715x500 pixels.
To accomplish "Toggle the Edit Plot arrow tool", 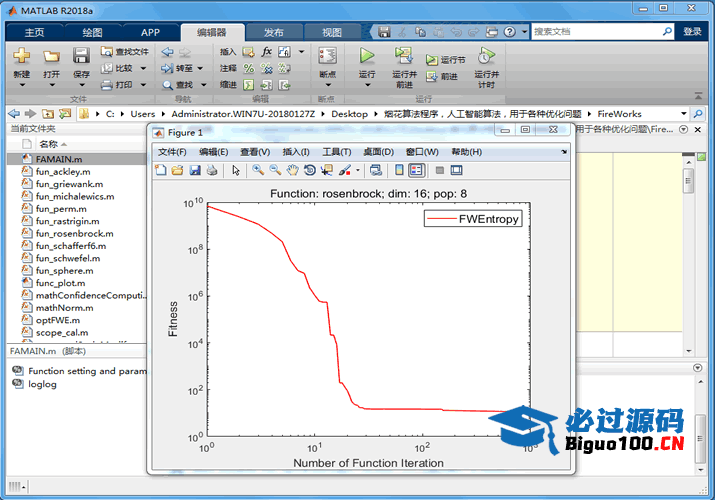I will coord(236,170).
